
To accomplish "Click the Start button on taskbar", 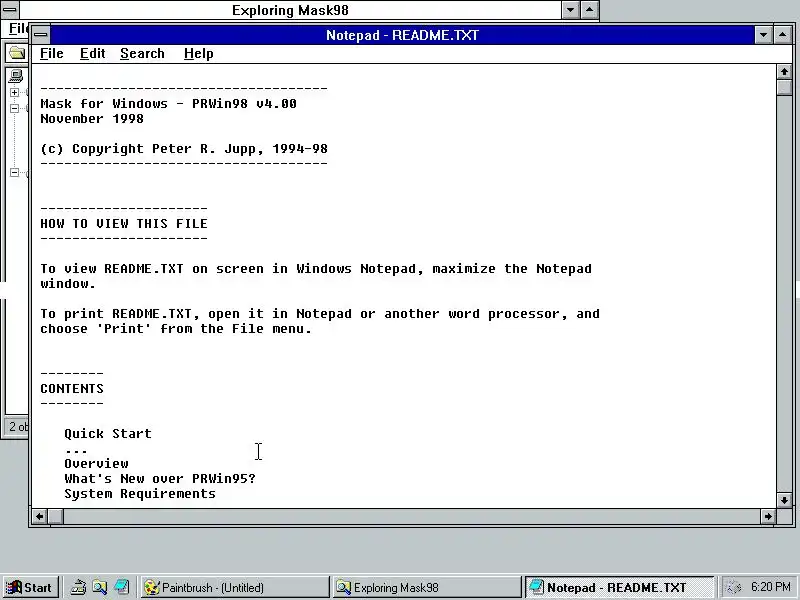I will (x=31, y=588).
